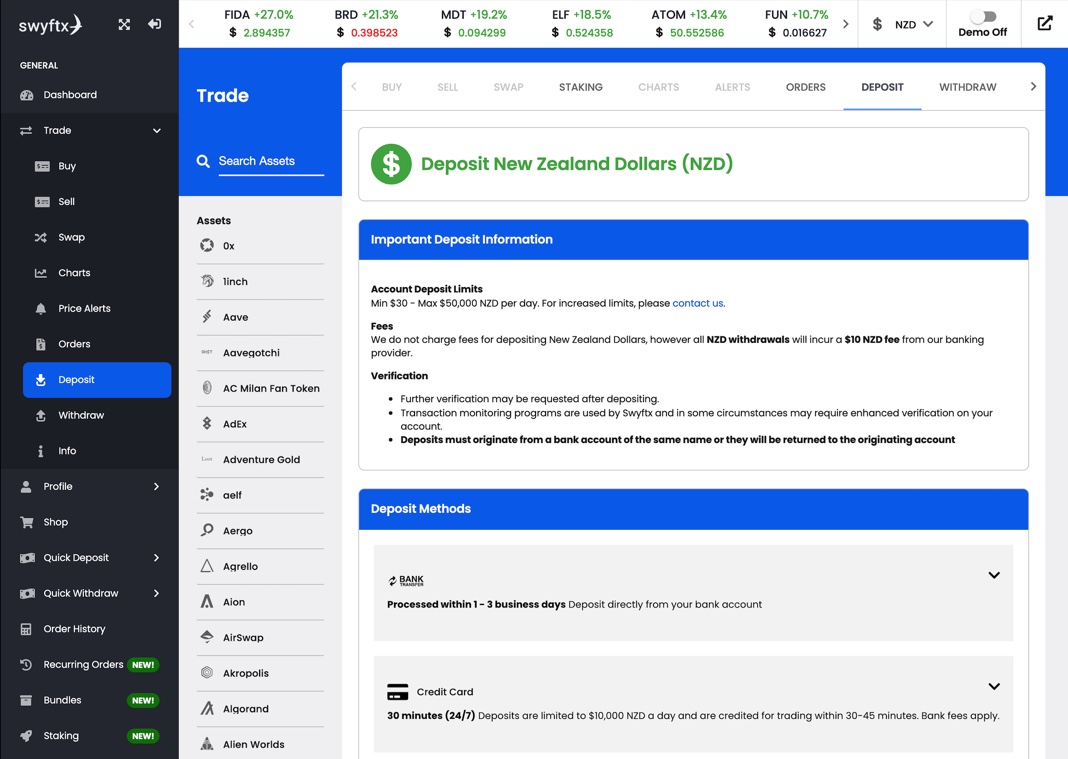Screen dimensions: 1068x759
Task: Click the ELF ticker item
Action: tap(582, 24)
